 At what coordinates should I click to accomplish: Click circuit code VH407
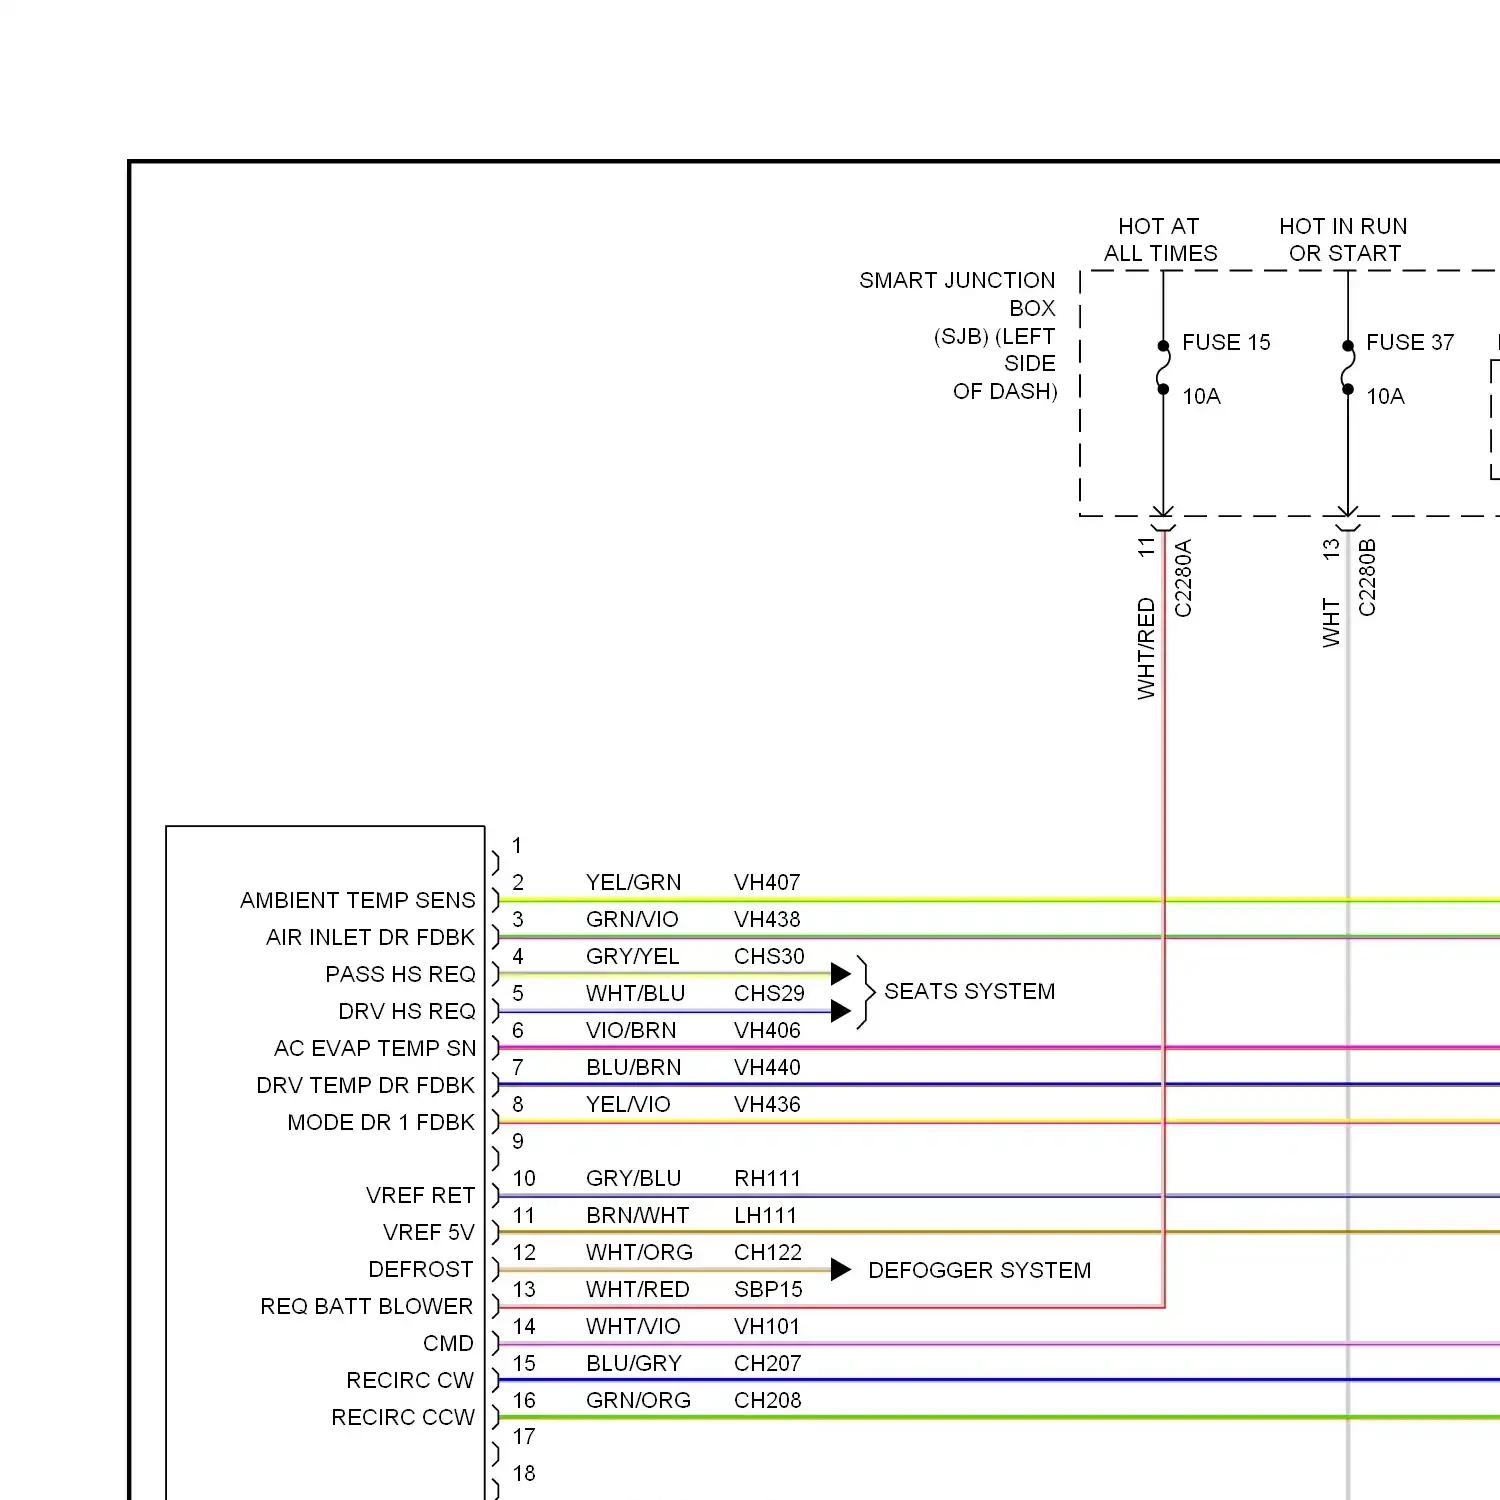(767, 882)
